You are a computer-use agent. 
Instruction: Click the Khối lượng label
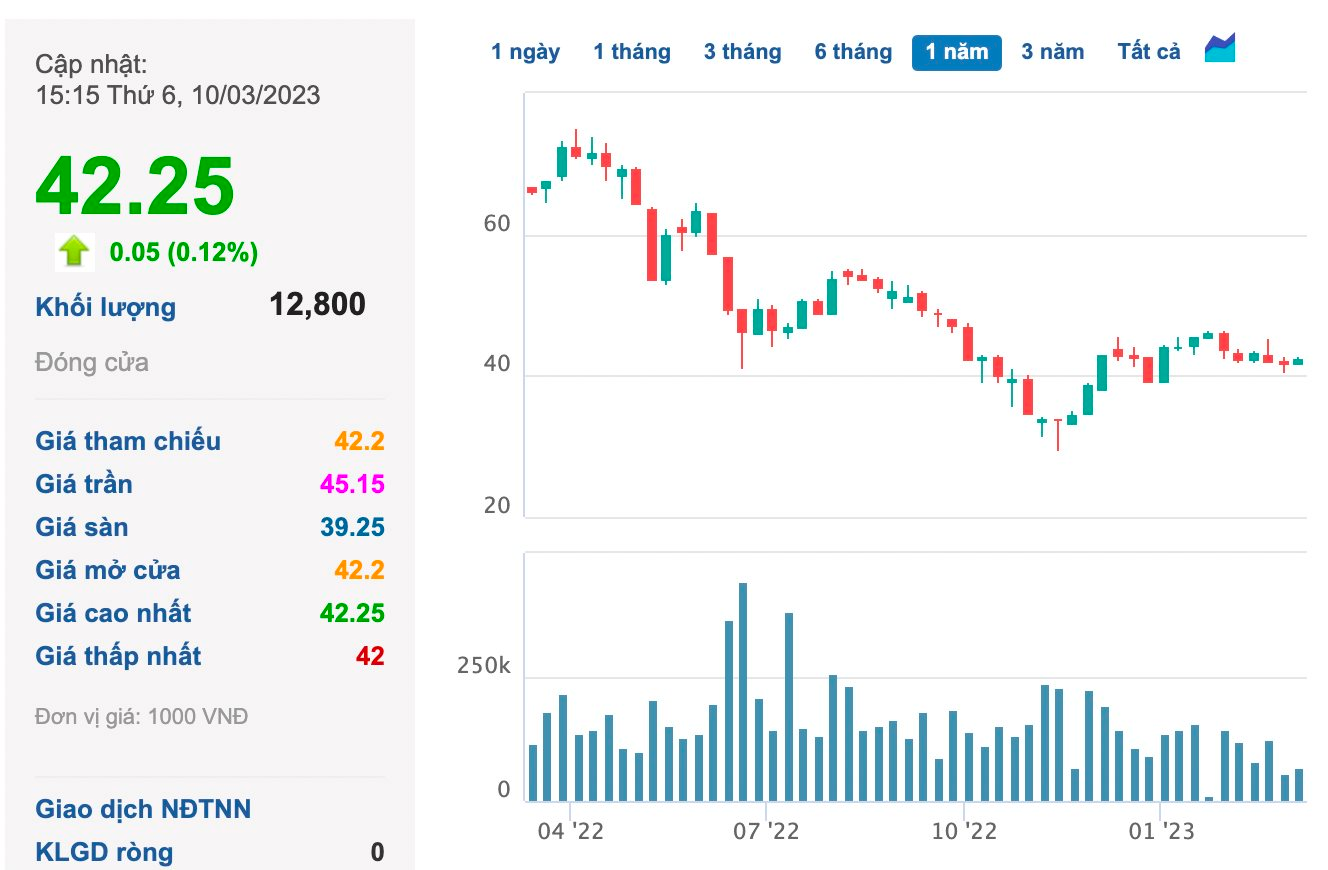pyautogui.click(x=106, y=307)
